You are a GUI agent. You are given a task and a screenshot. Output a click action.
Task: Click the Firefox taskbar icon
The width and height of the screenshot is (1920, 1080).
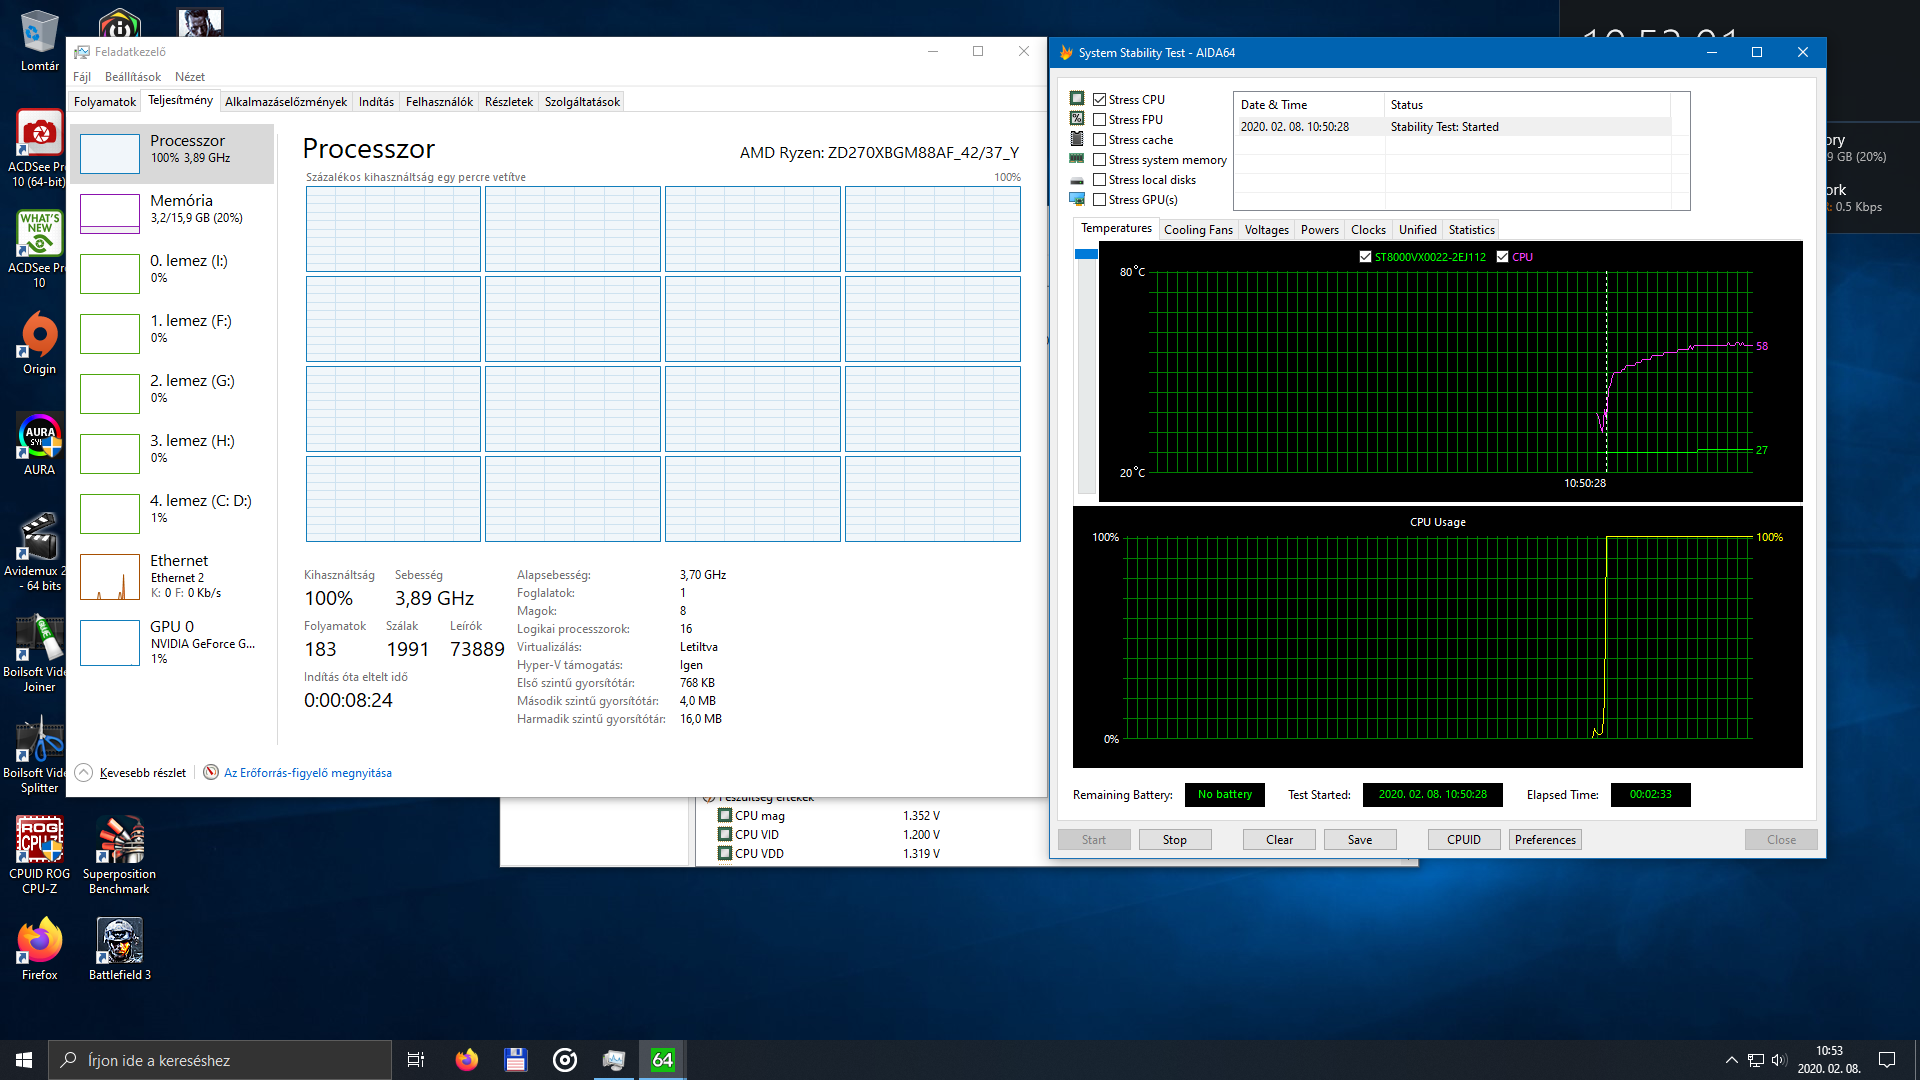[x=466, y=1060]
